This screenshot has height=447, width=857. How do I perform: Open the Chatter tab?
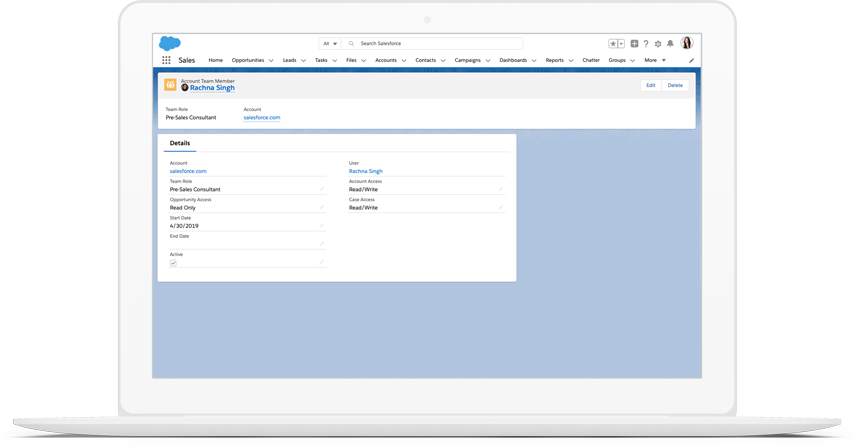tap(591, 60)
